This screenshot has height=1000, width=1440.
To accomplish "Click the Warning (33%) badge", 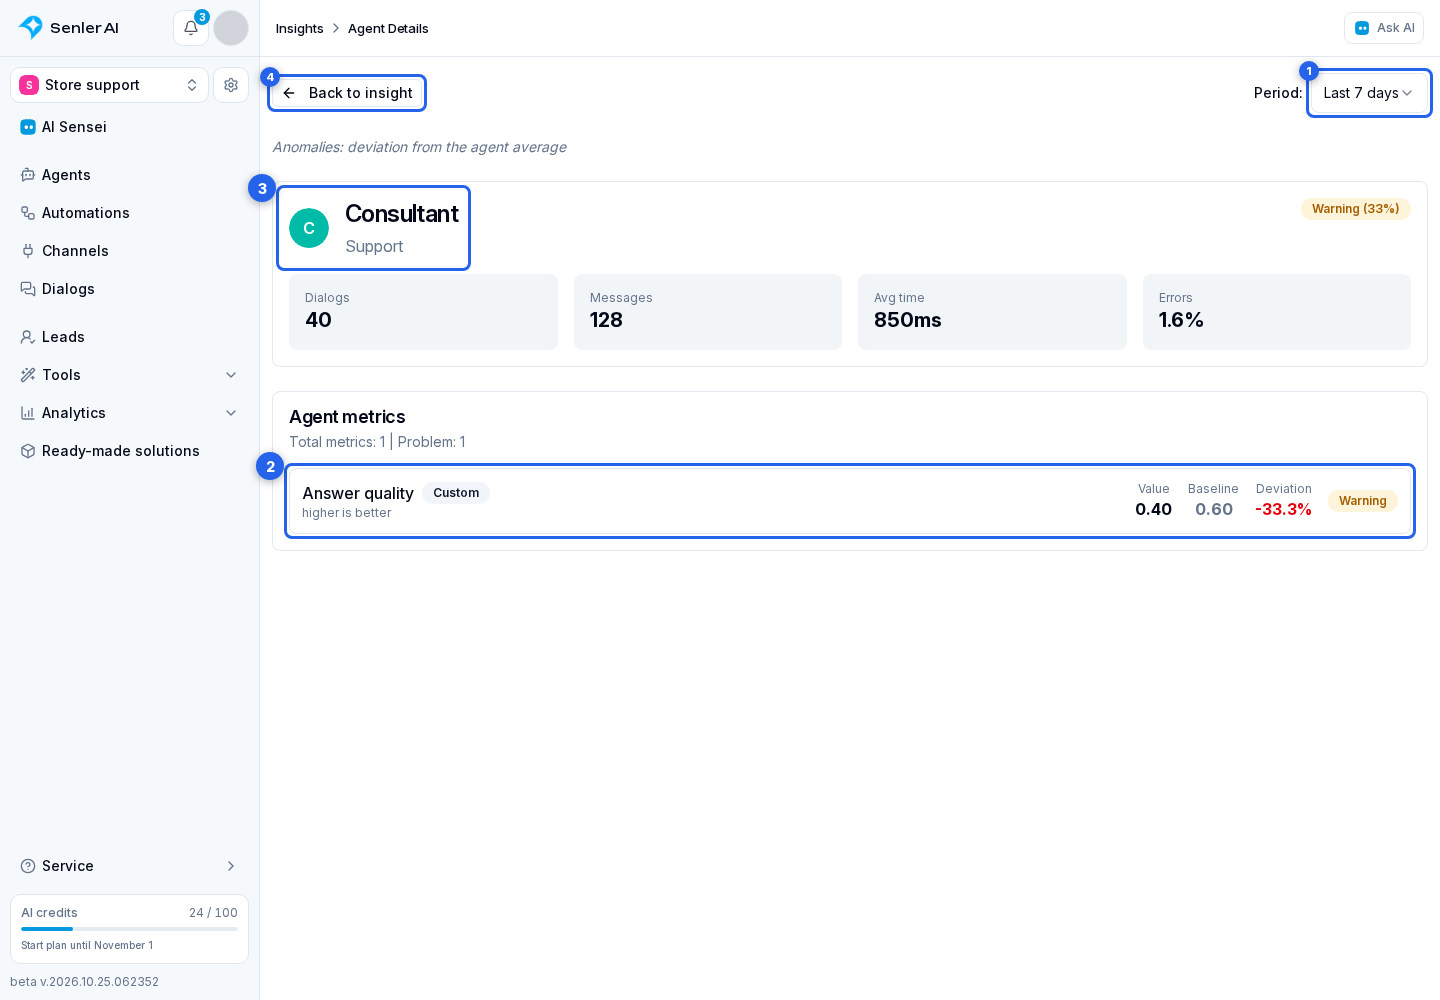I will click(x=1355, y=209).
